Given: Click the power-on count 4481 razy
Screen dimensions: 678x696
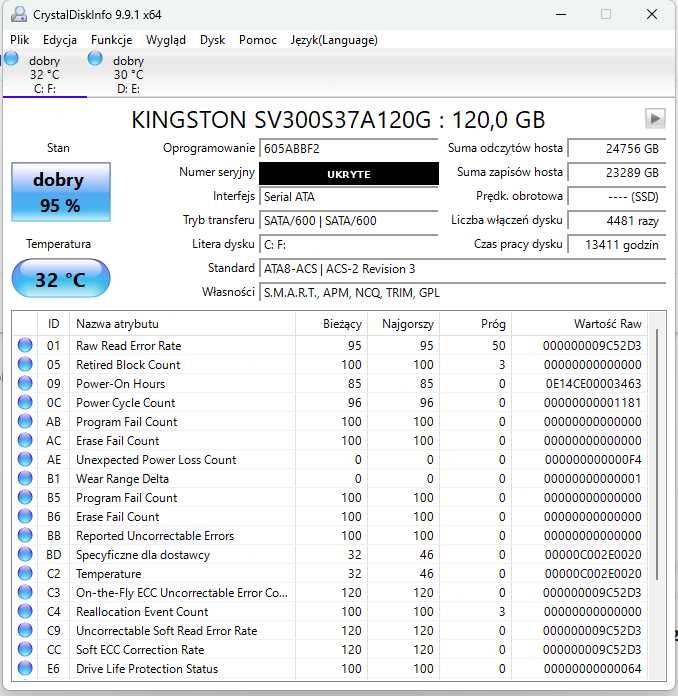Looking at the screenshot, I should 617,220.
